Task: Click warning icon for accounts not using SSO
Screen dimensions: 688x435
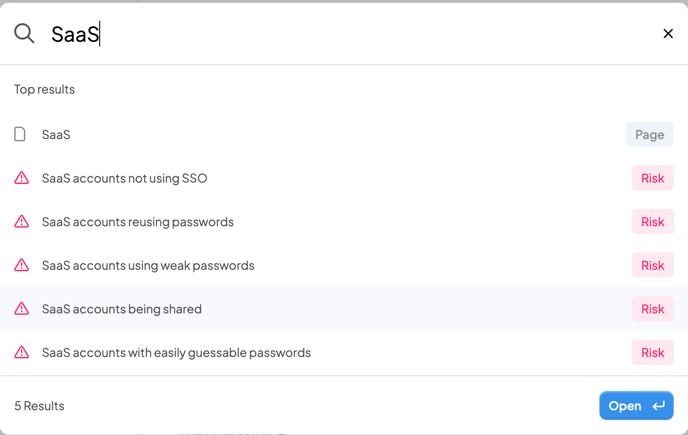Action: [22, 178]
